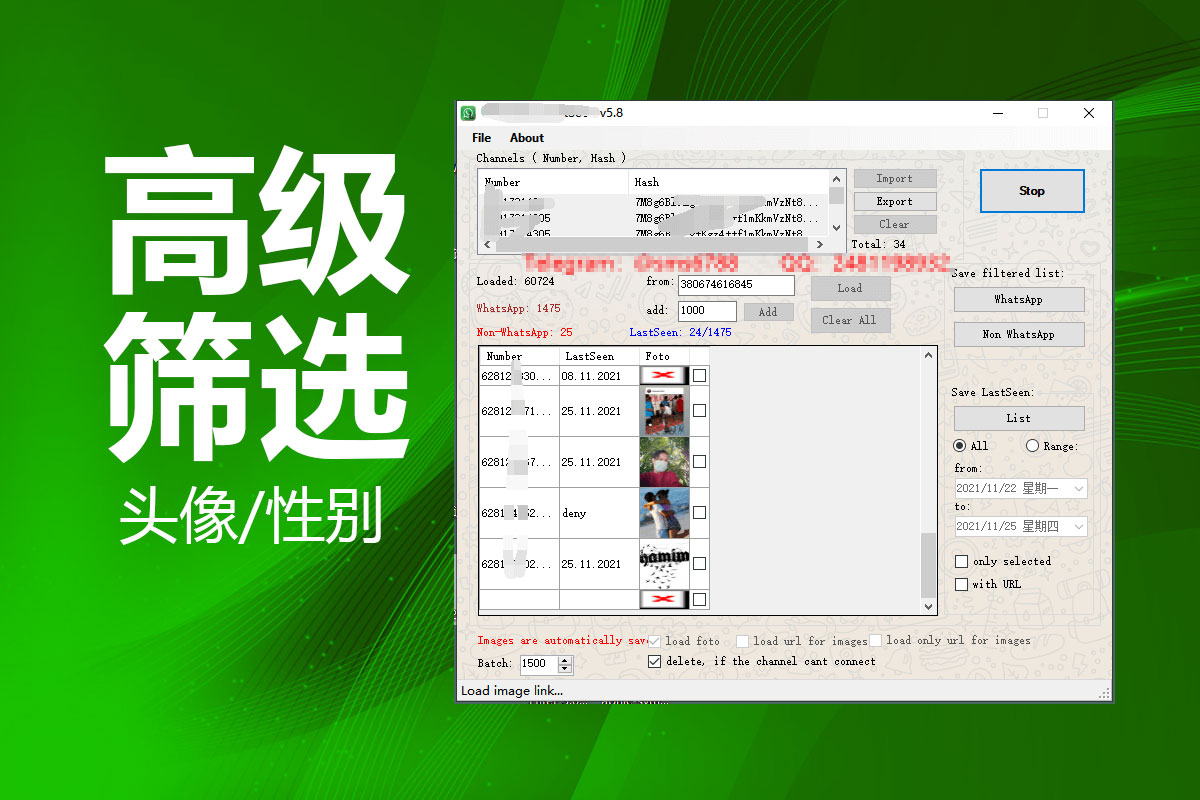Click the from number input field
The height and width of the screenshot is (800, 1200).
pos(736,285)
